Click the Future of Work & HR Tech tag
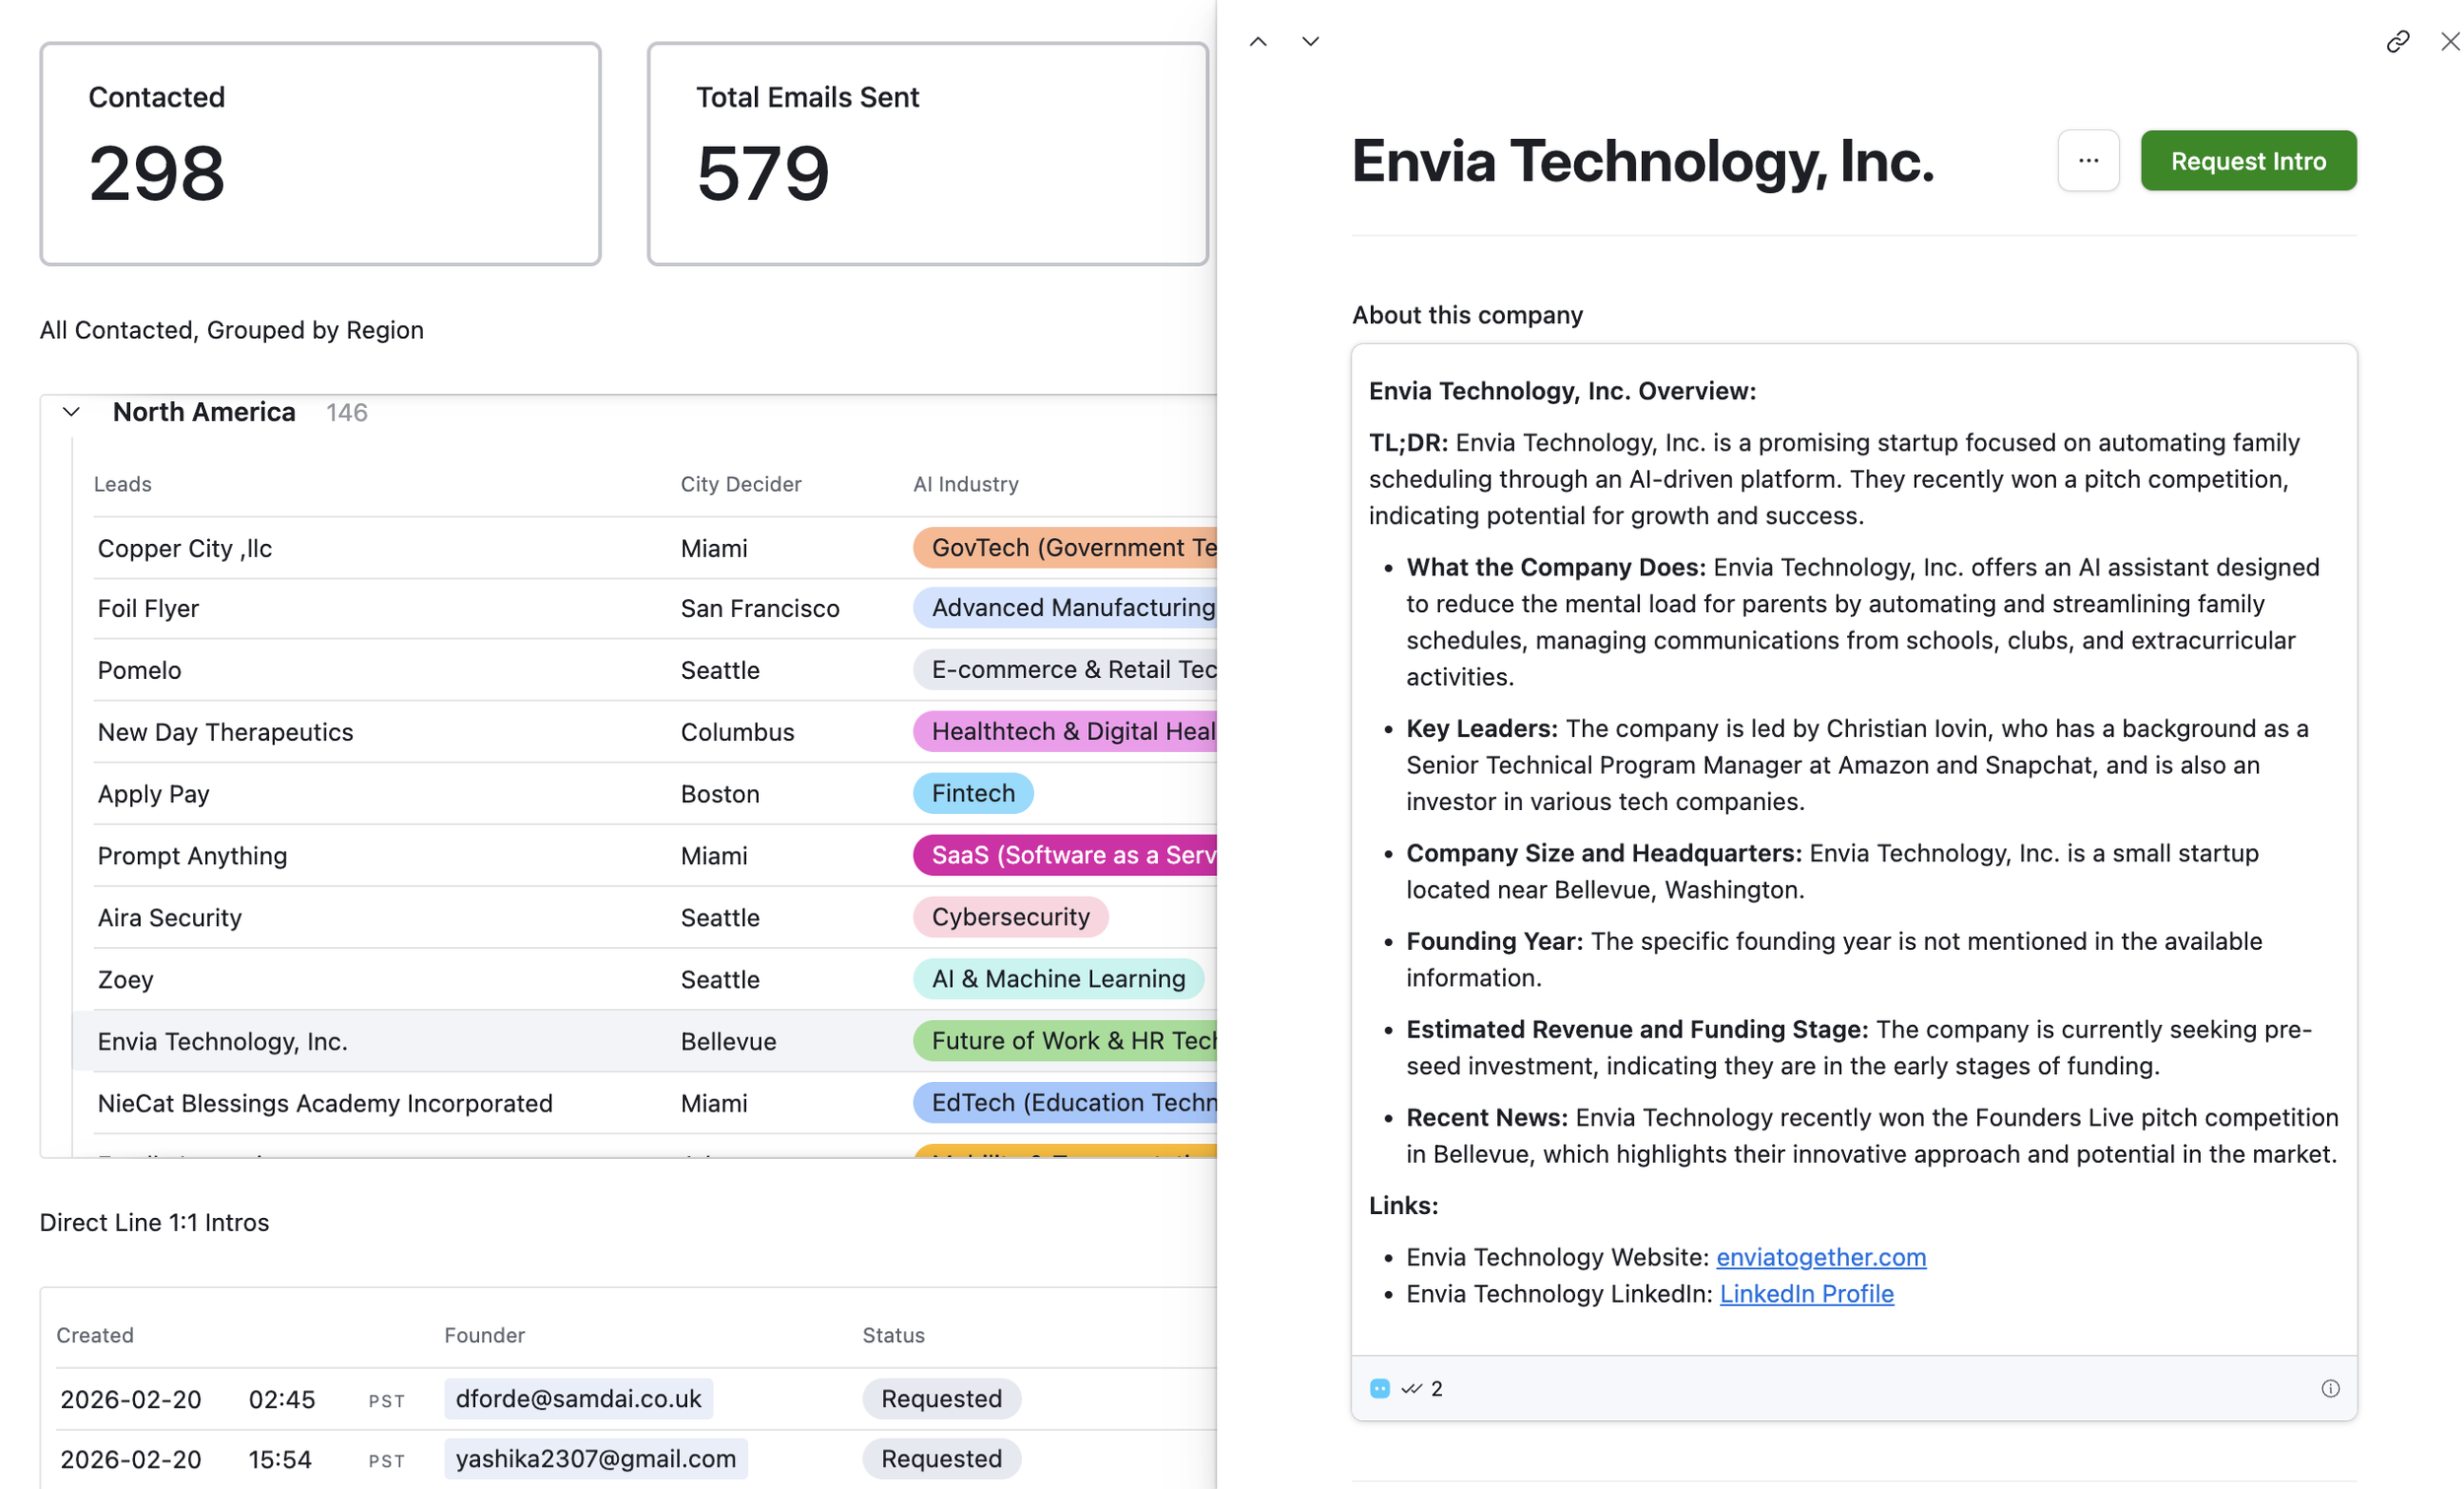This screenshot has height=1489, width=2464. 1065,1041
